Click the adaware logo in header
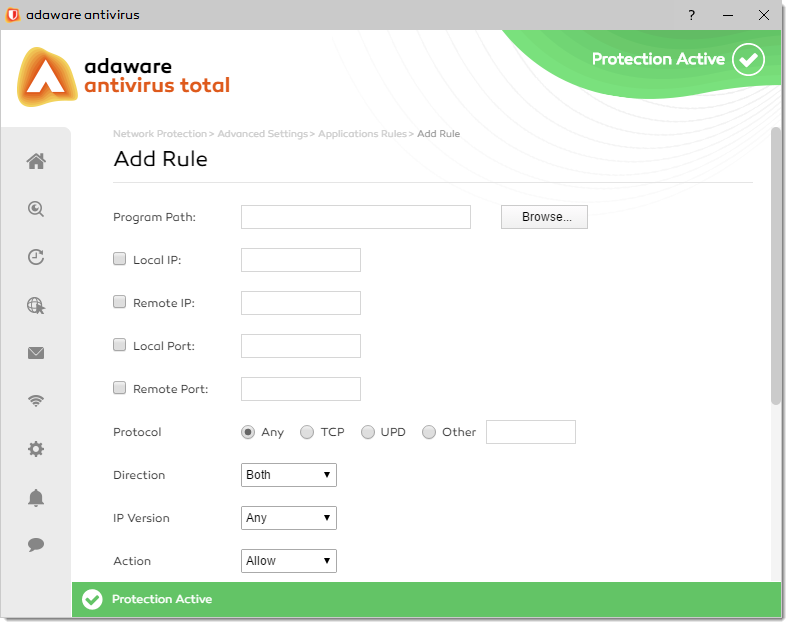Viewport: 790px width, 626px height. [47, 77]
